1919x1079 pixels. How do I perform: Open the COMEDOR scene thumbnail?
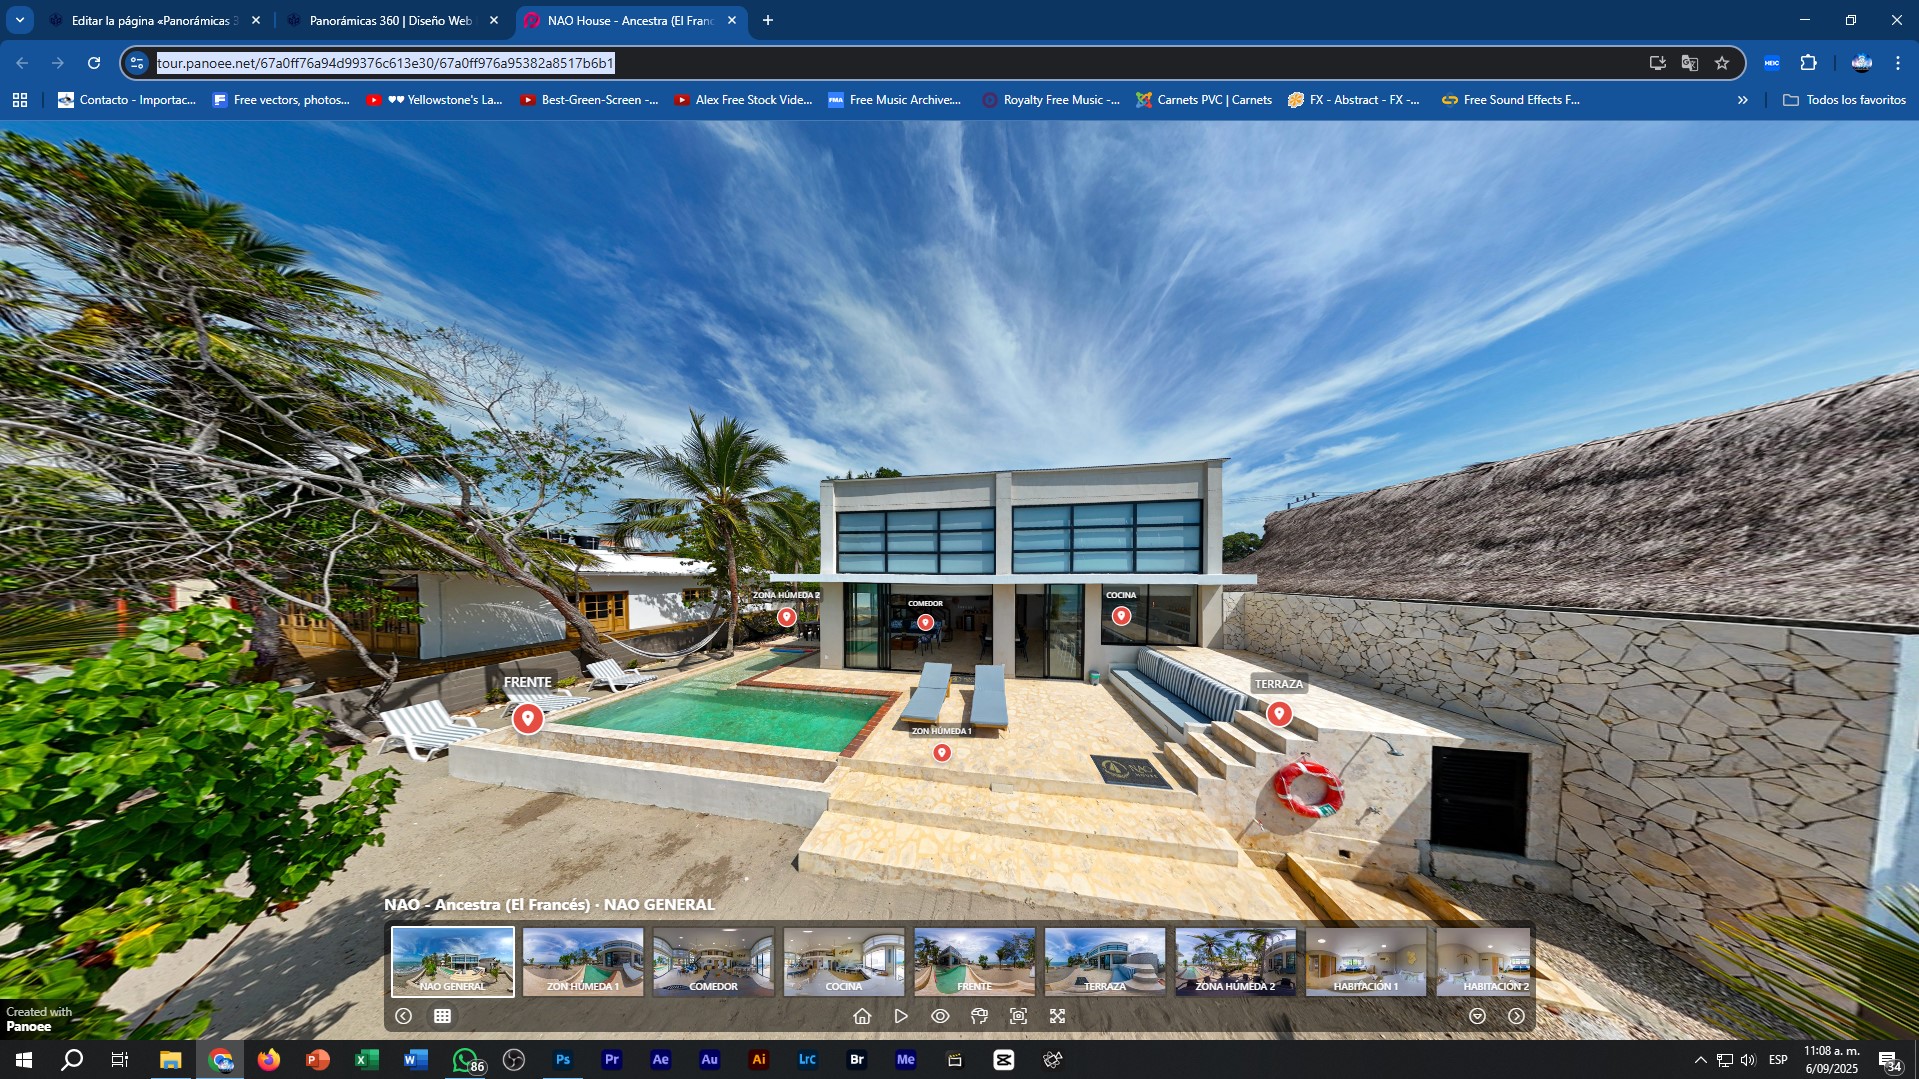[x=713, y=961]
